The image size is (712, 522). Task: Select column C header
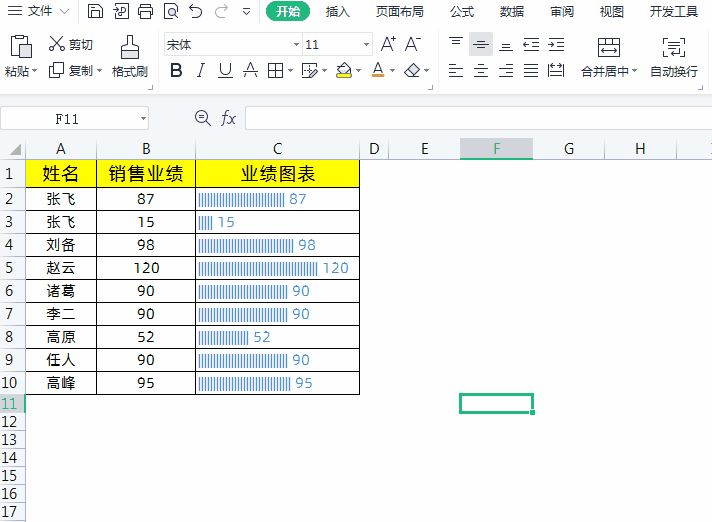click(277, 149)
